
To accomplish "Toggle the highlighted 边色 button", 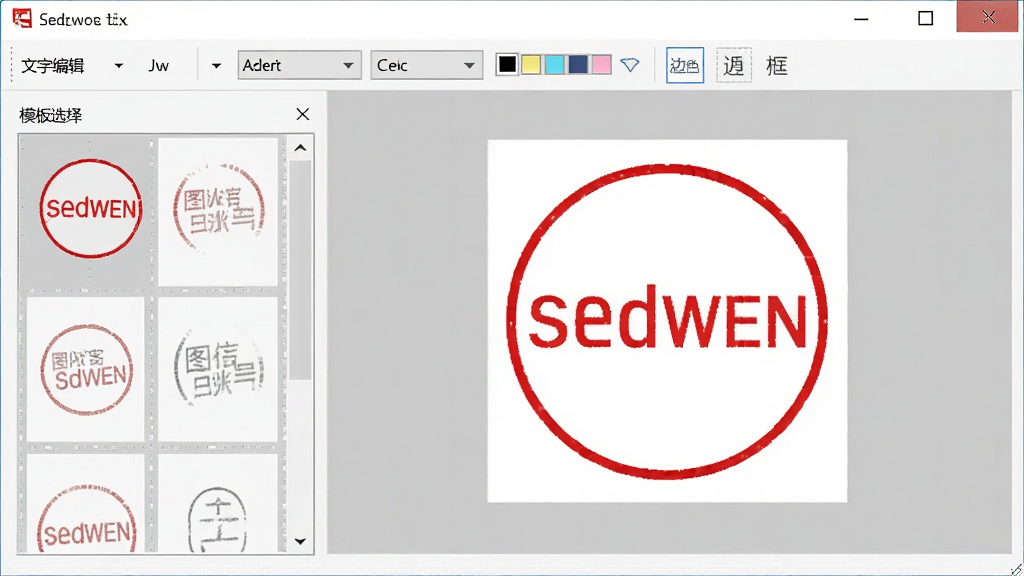I will pyautogui.click(x=684, y=65).
